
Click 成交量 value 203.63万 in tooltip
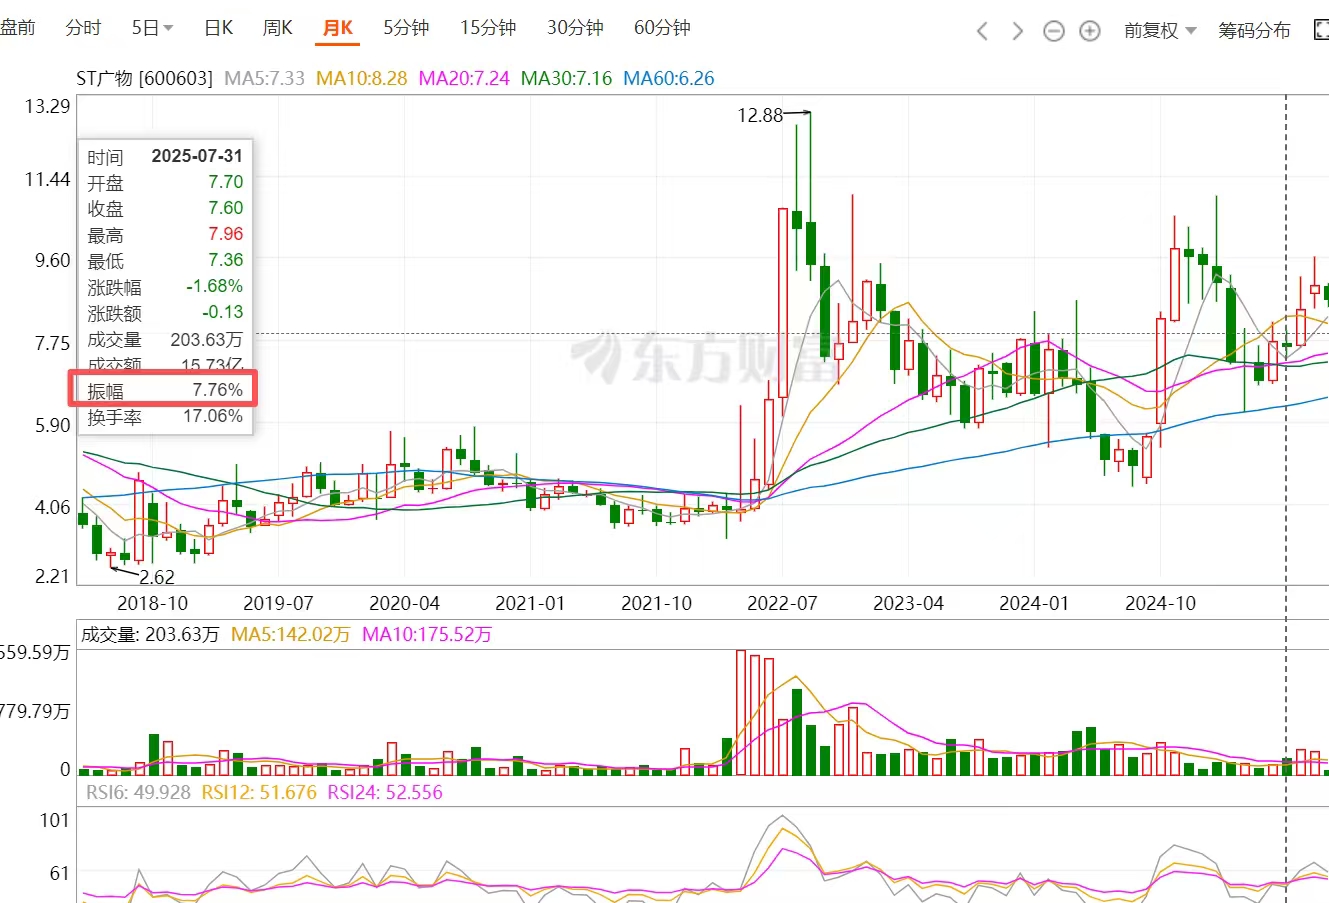pyautogui.click(x=206, y=340)
